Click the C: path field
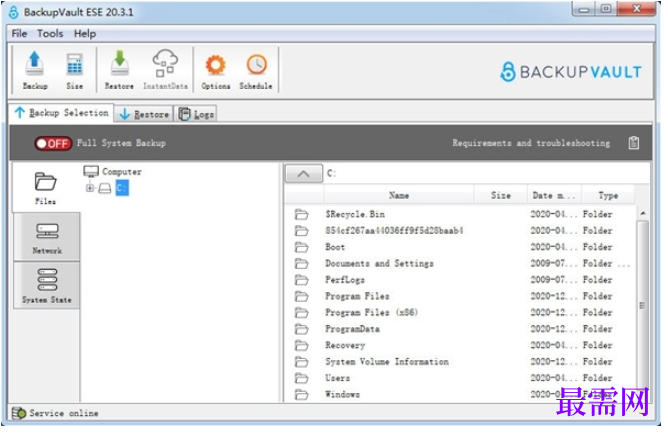Screen dimensions: 668x433 tap(487, 173)
